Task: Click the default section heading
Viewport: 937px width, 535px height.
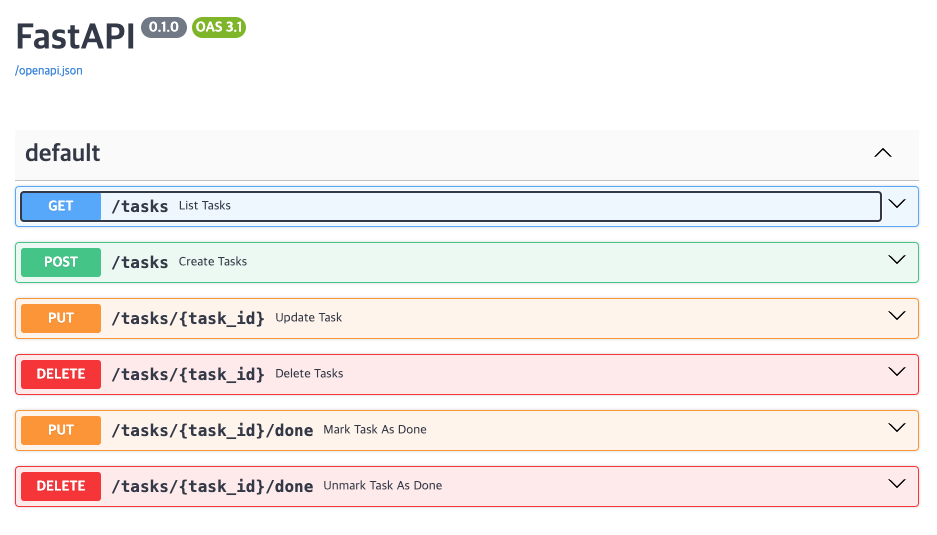Action: [x=63, y=153]
